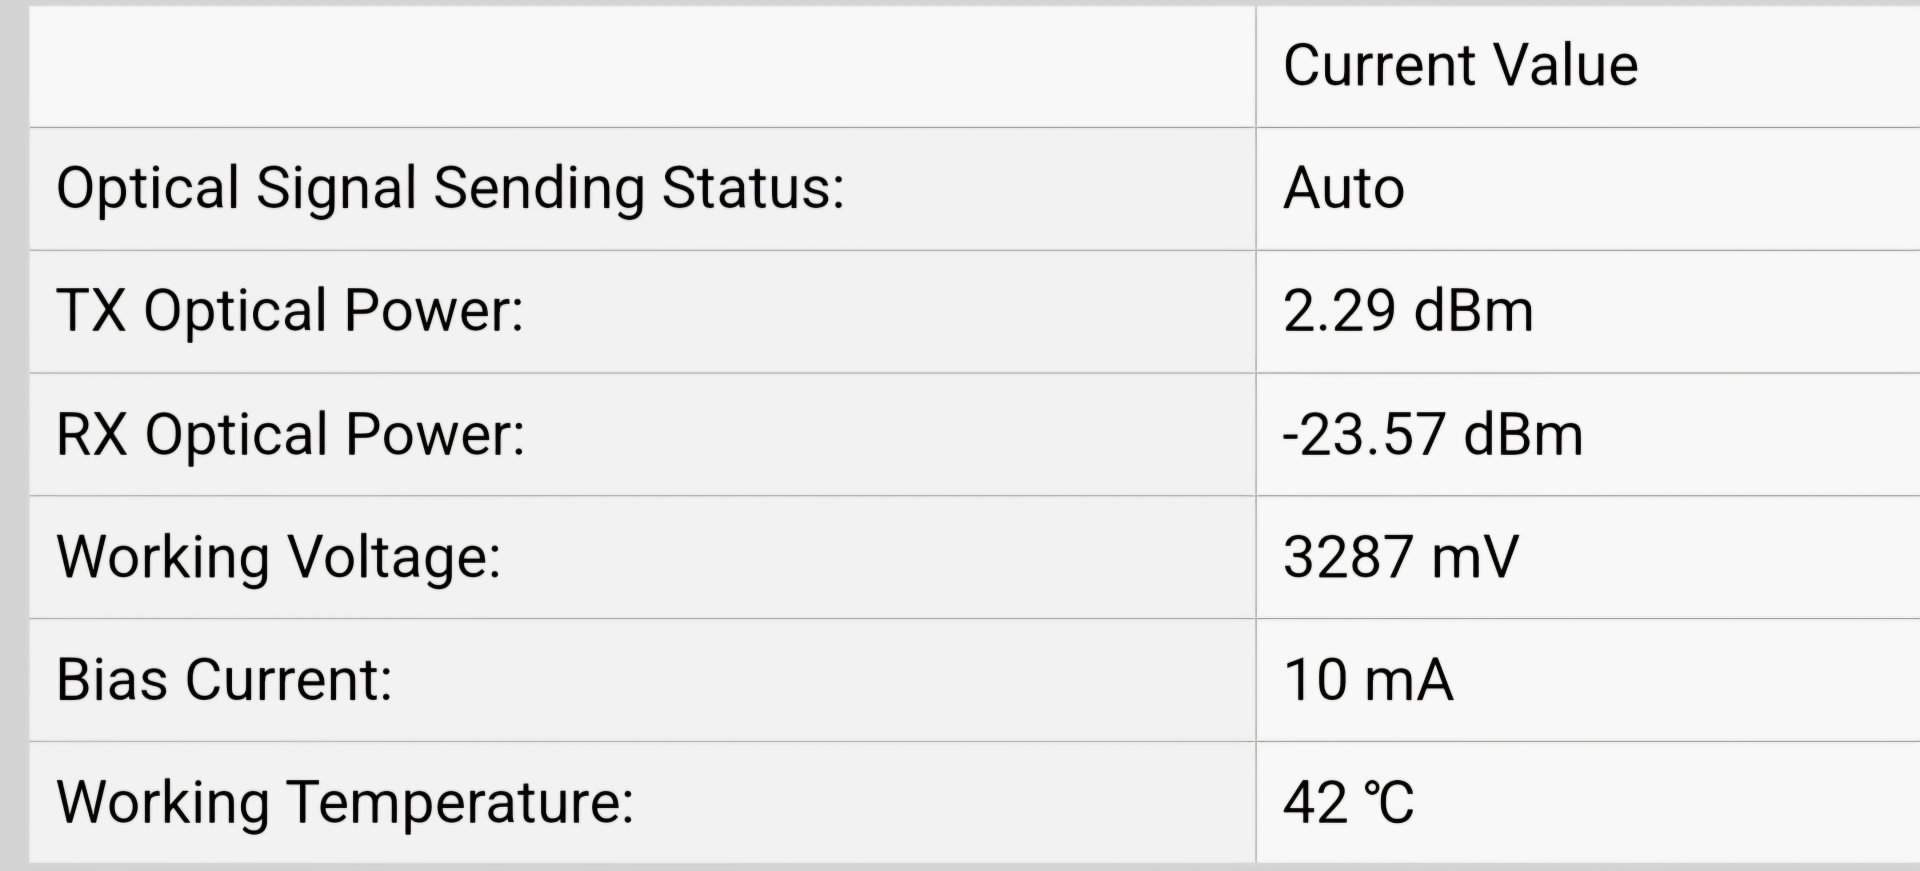Select the RX Optical Power label
Image resolution: width=1920 pixels, height=871 pixels.
291,435
